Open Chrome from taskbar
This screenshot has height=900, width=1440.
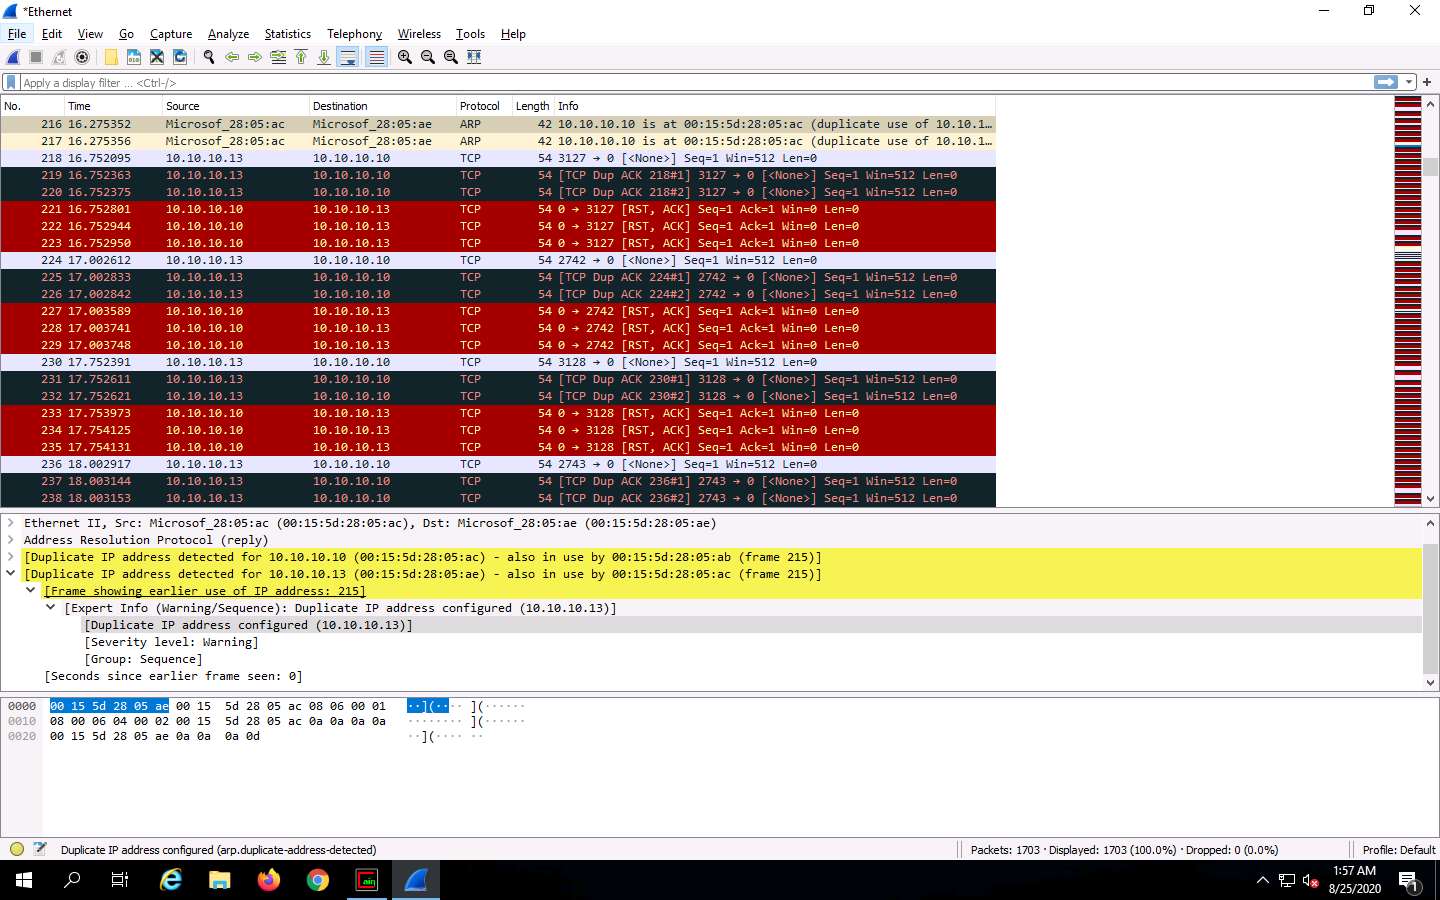pyautogui.click(x=318, y=880)
